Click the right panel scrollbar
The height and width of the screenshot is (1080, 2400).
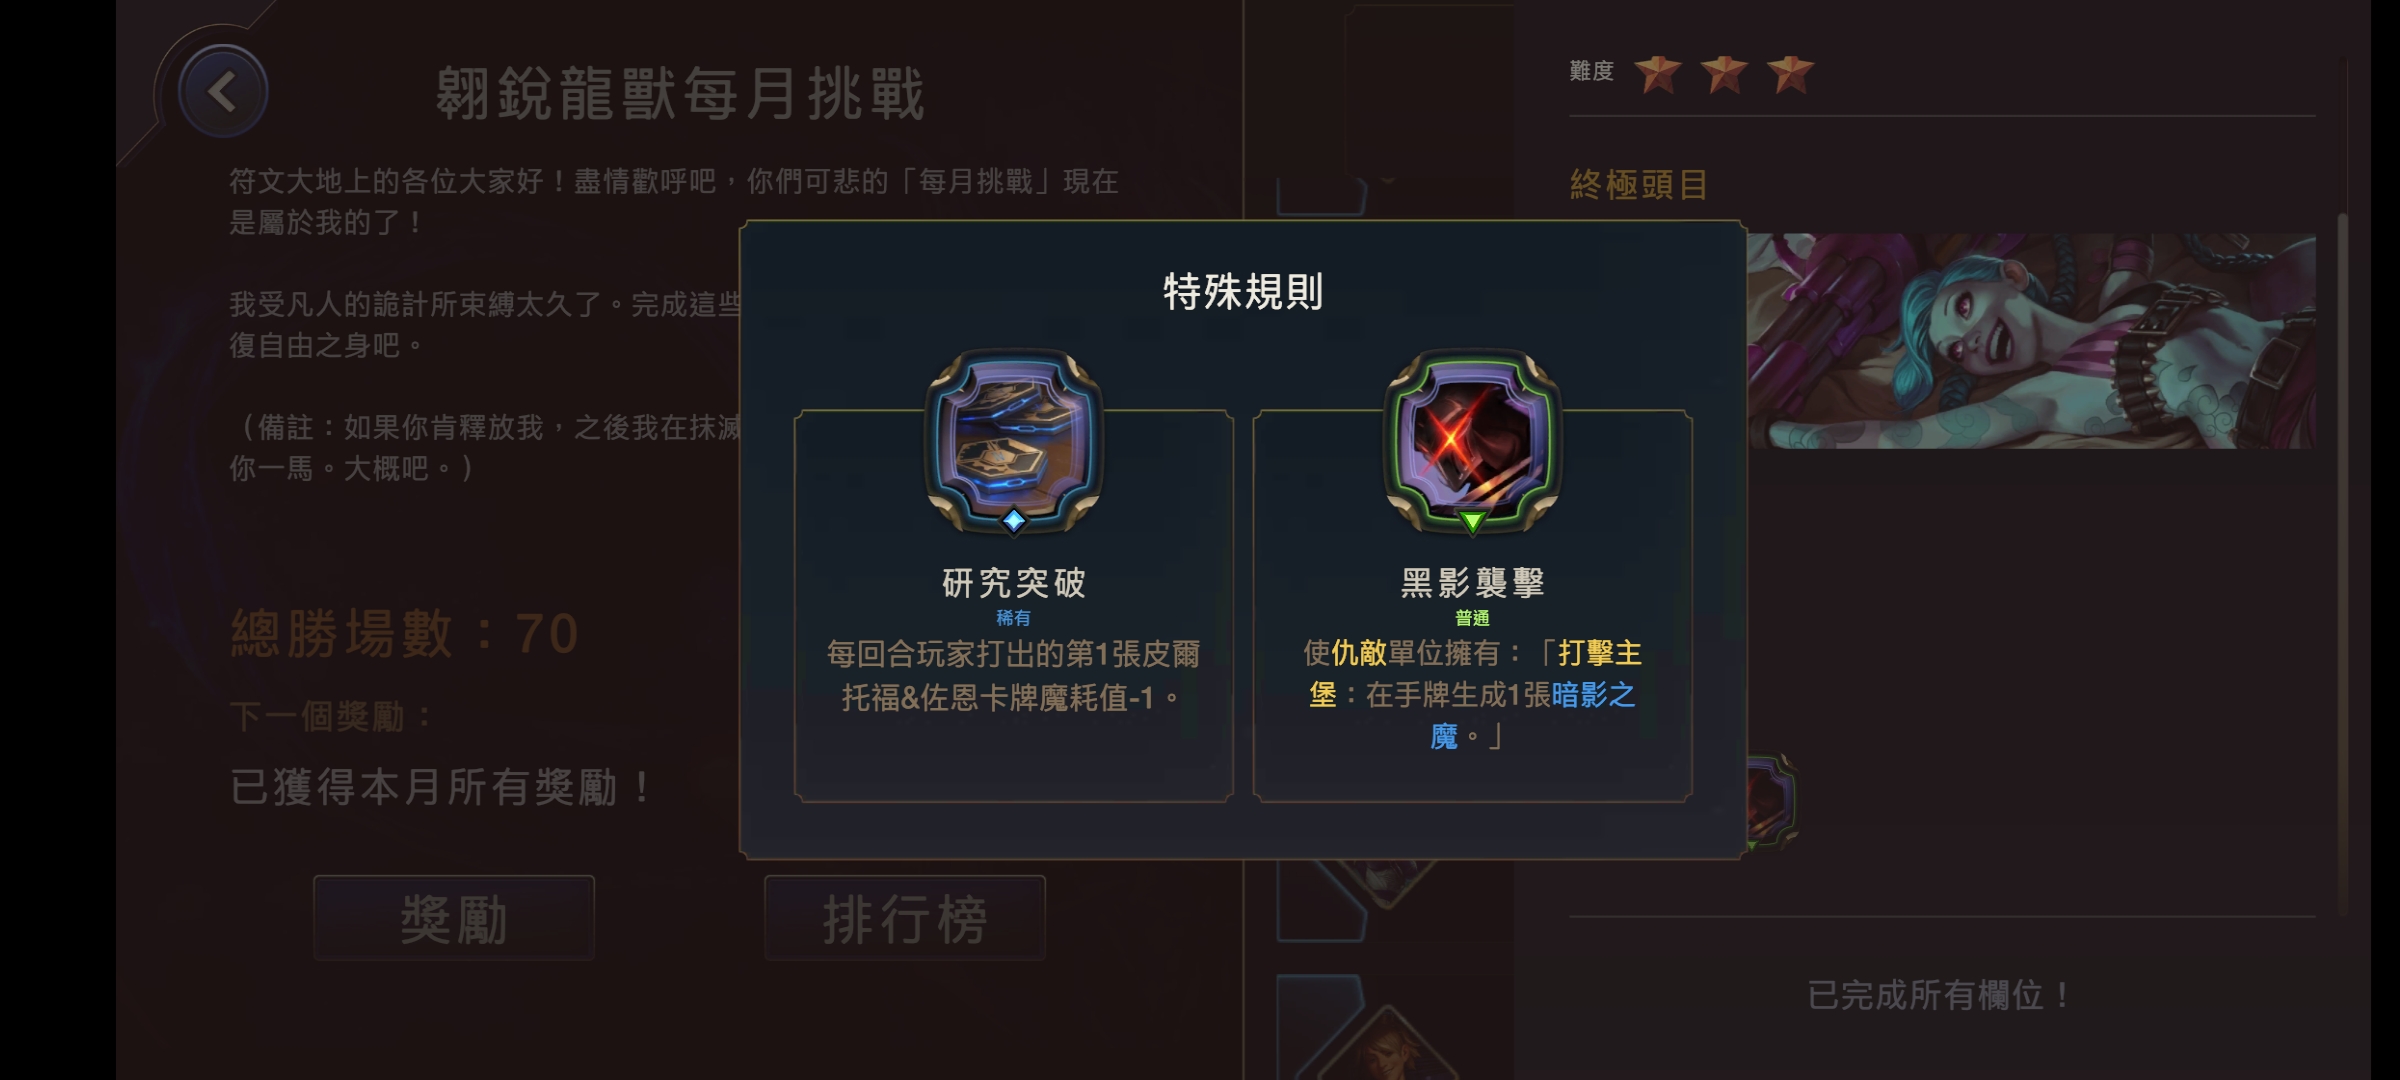point(2342,565)
